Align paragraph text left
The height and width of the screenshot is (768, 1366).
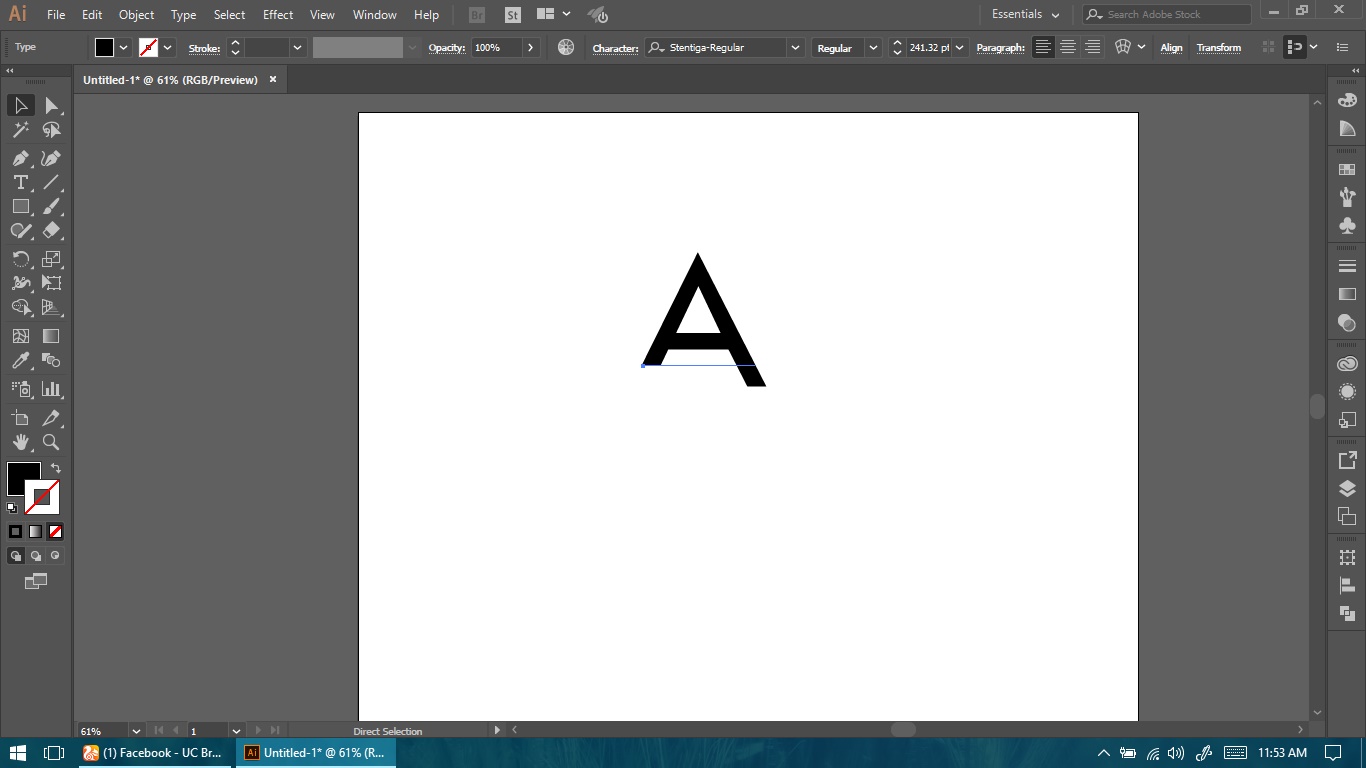pyautogui.click(x=1043, y=47)
